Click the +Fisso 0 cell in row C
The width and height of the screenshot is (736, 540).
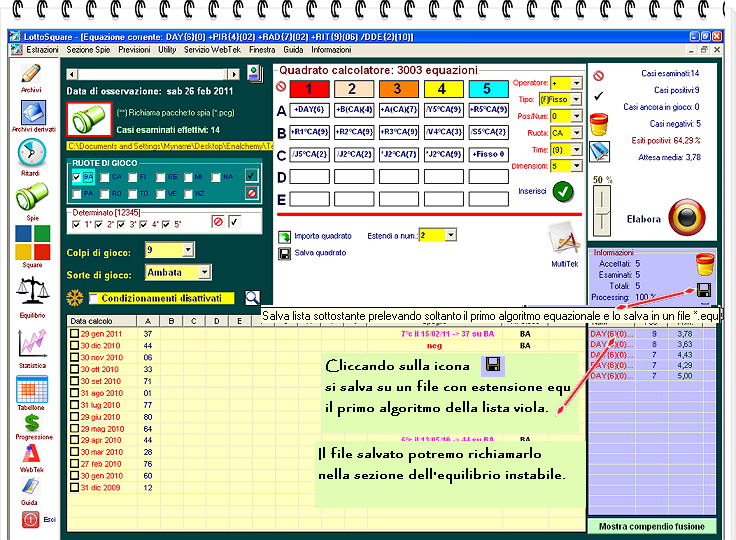coord(489,154)
